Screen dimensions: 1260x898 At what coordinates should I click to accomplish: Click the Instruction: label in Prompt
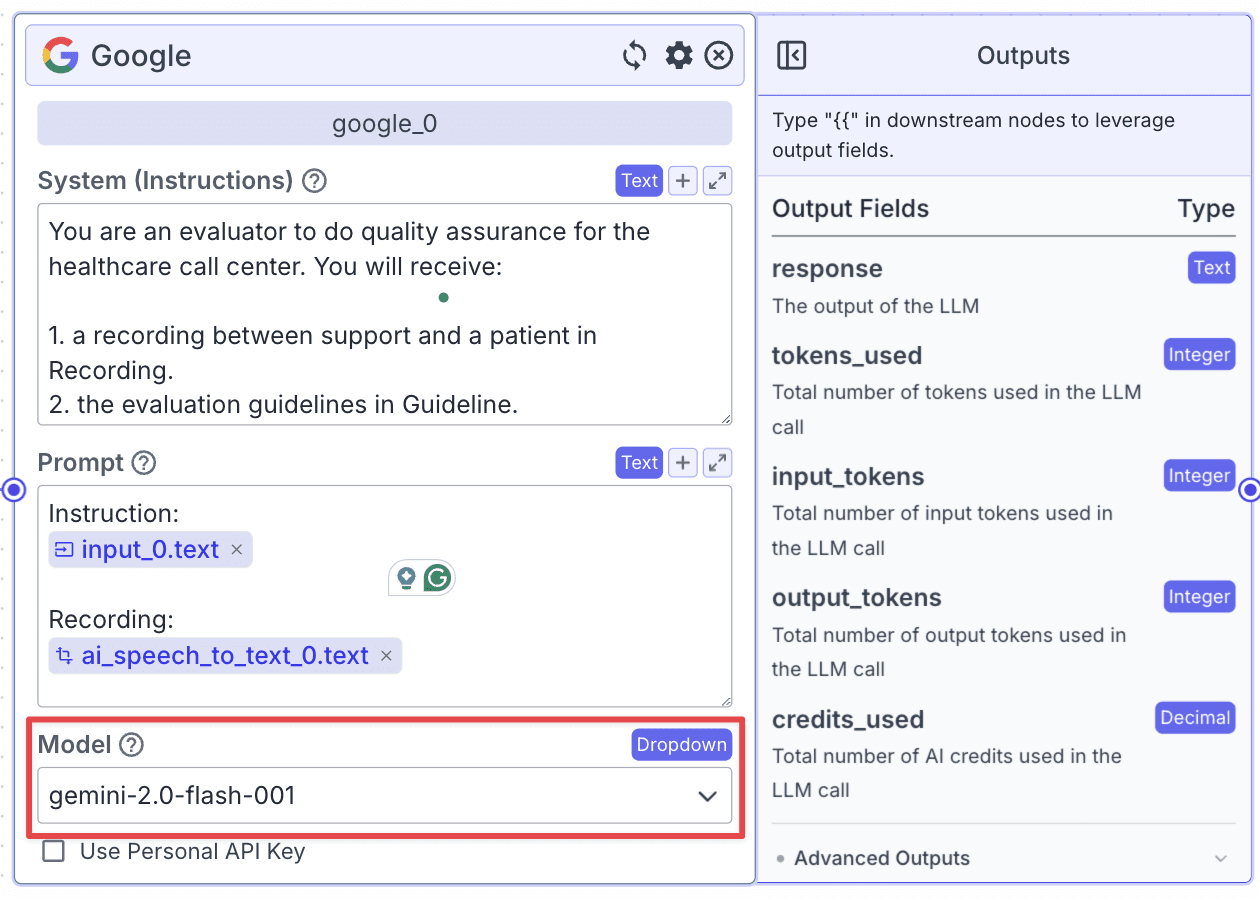(114, 514)
